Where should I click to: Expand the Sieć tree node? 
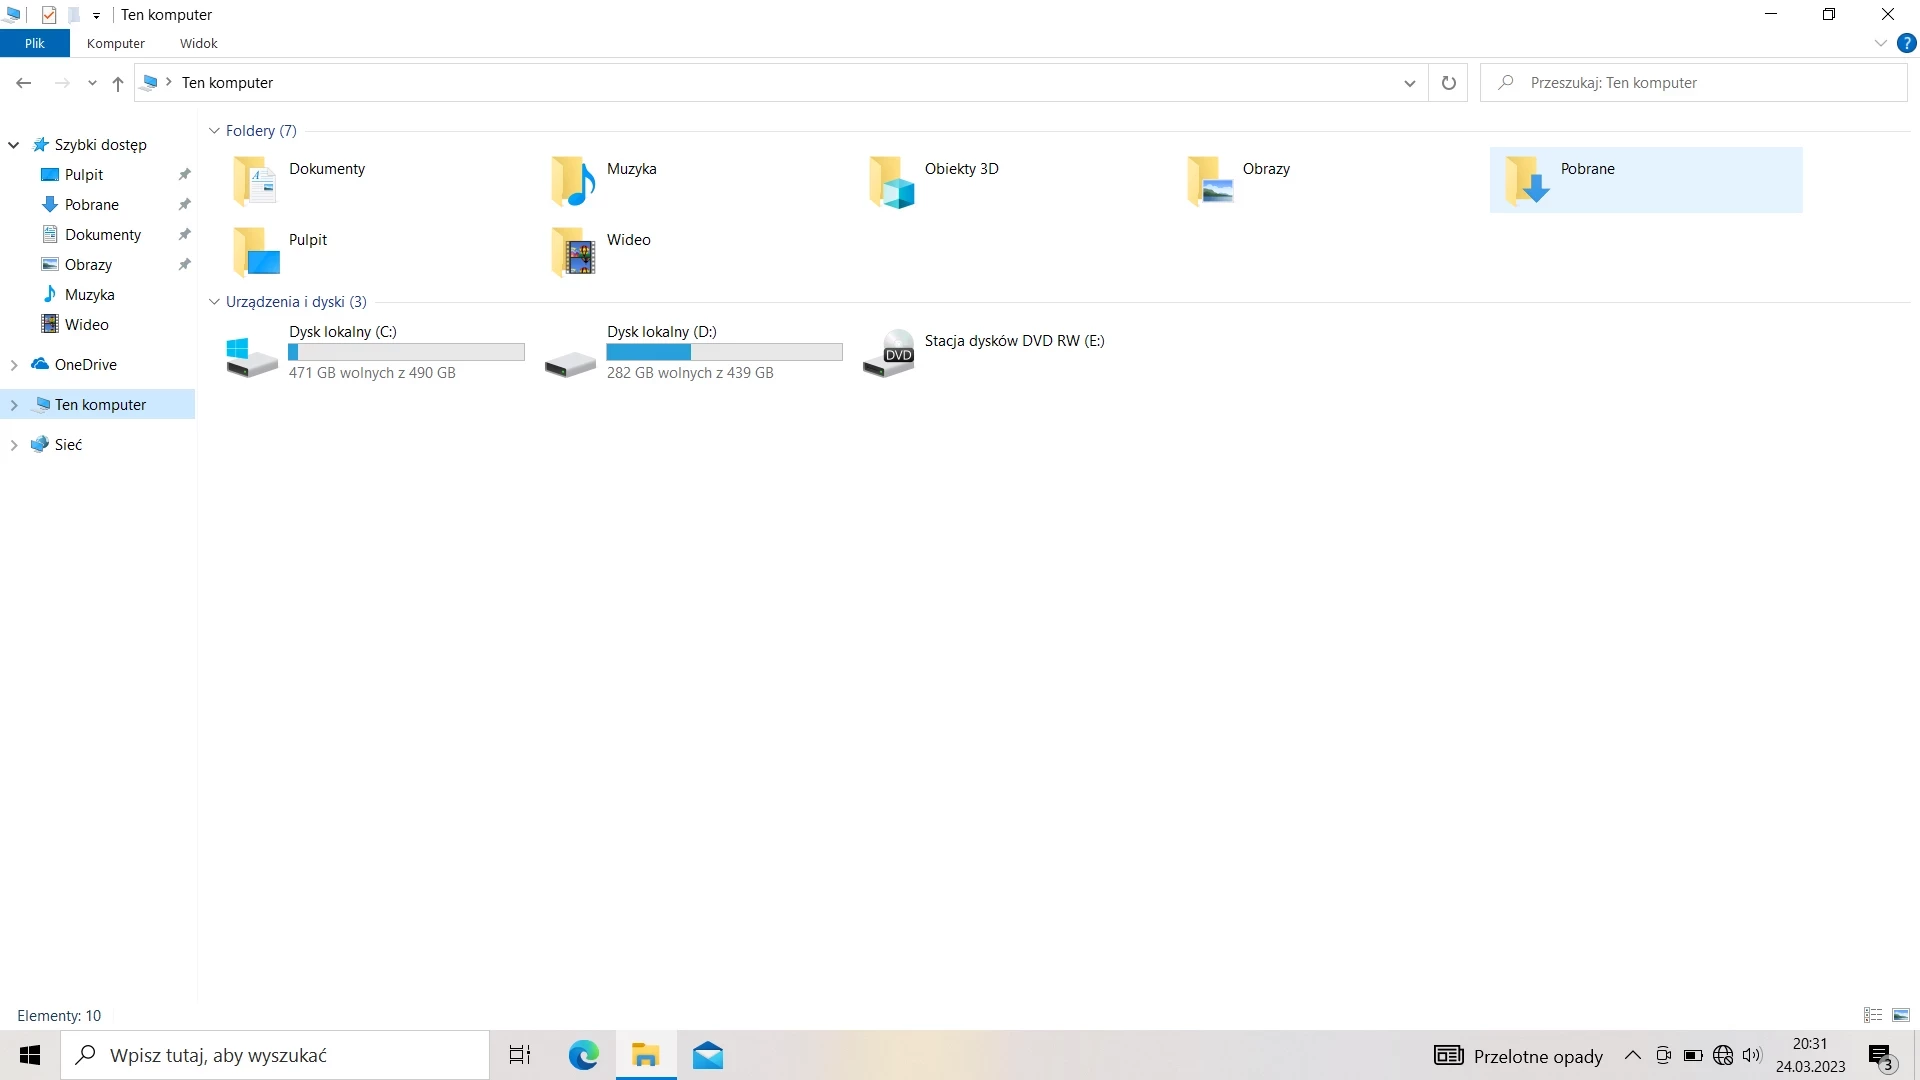point(14,445)
